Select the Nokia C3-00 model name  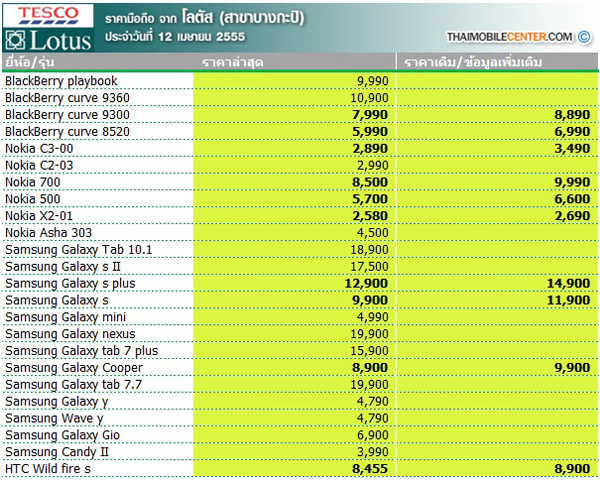point(39,148)
